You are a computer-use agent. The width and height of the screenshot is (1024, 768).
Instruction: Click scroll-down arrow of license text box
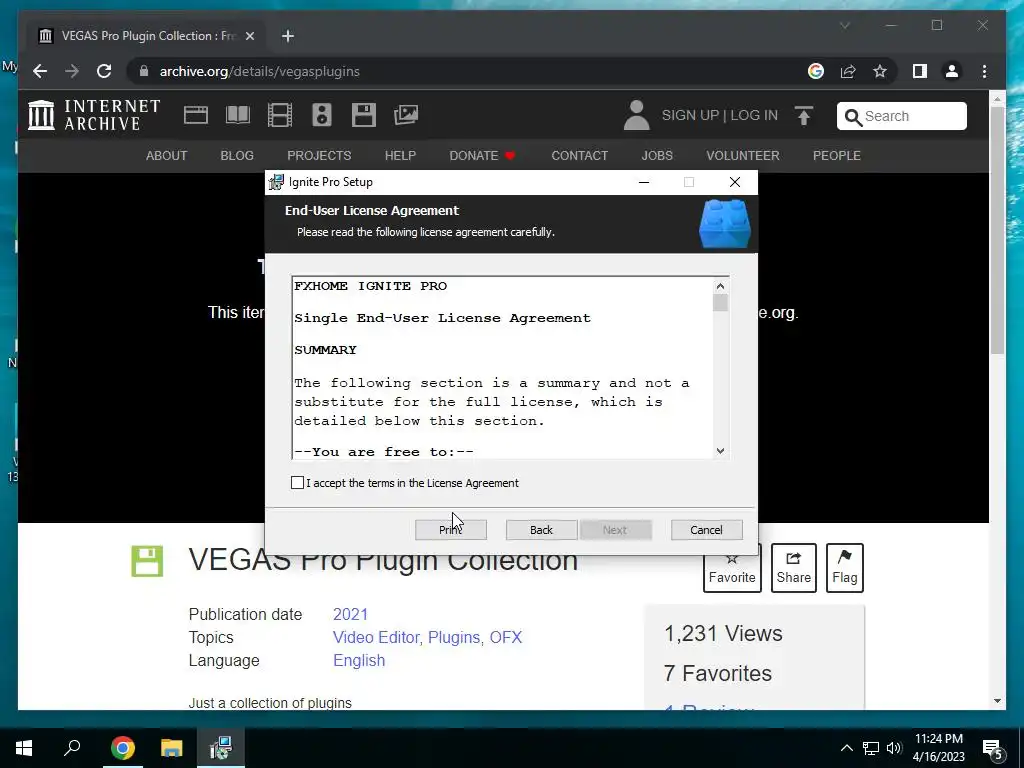coord(720,451)
